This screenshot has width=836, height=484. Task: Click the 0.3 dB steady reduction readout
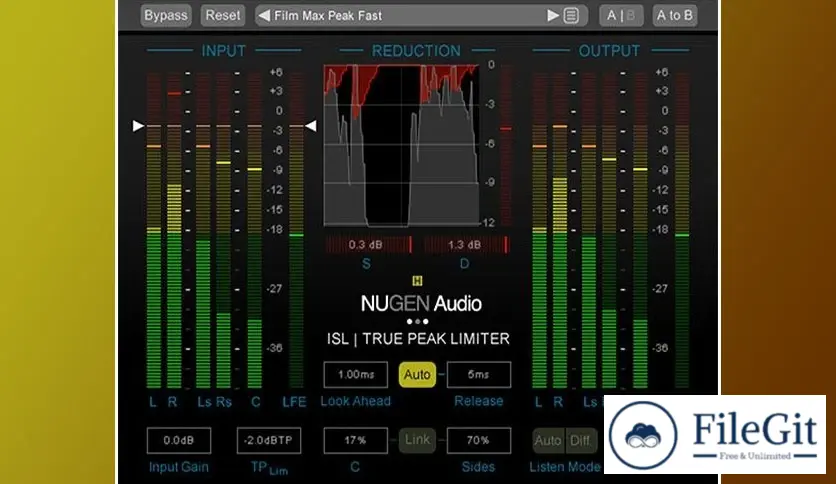click(368, 245)
